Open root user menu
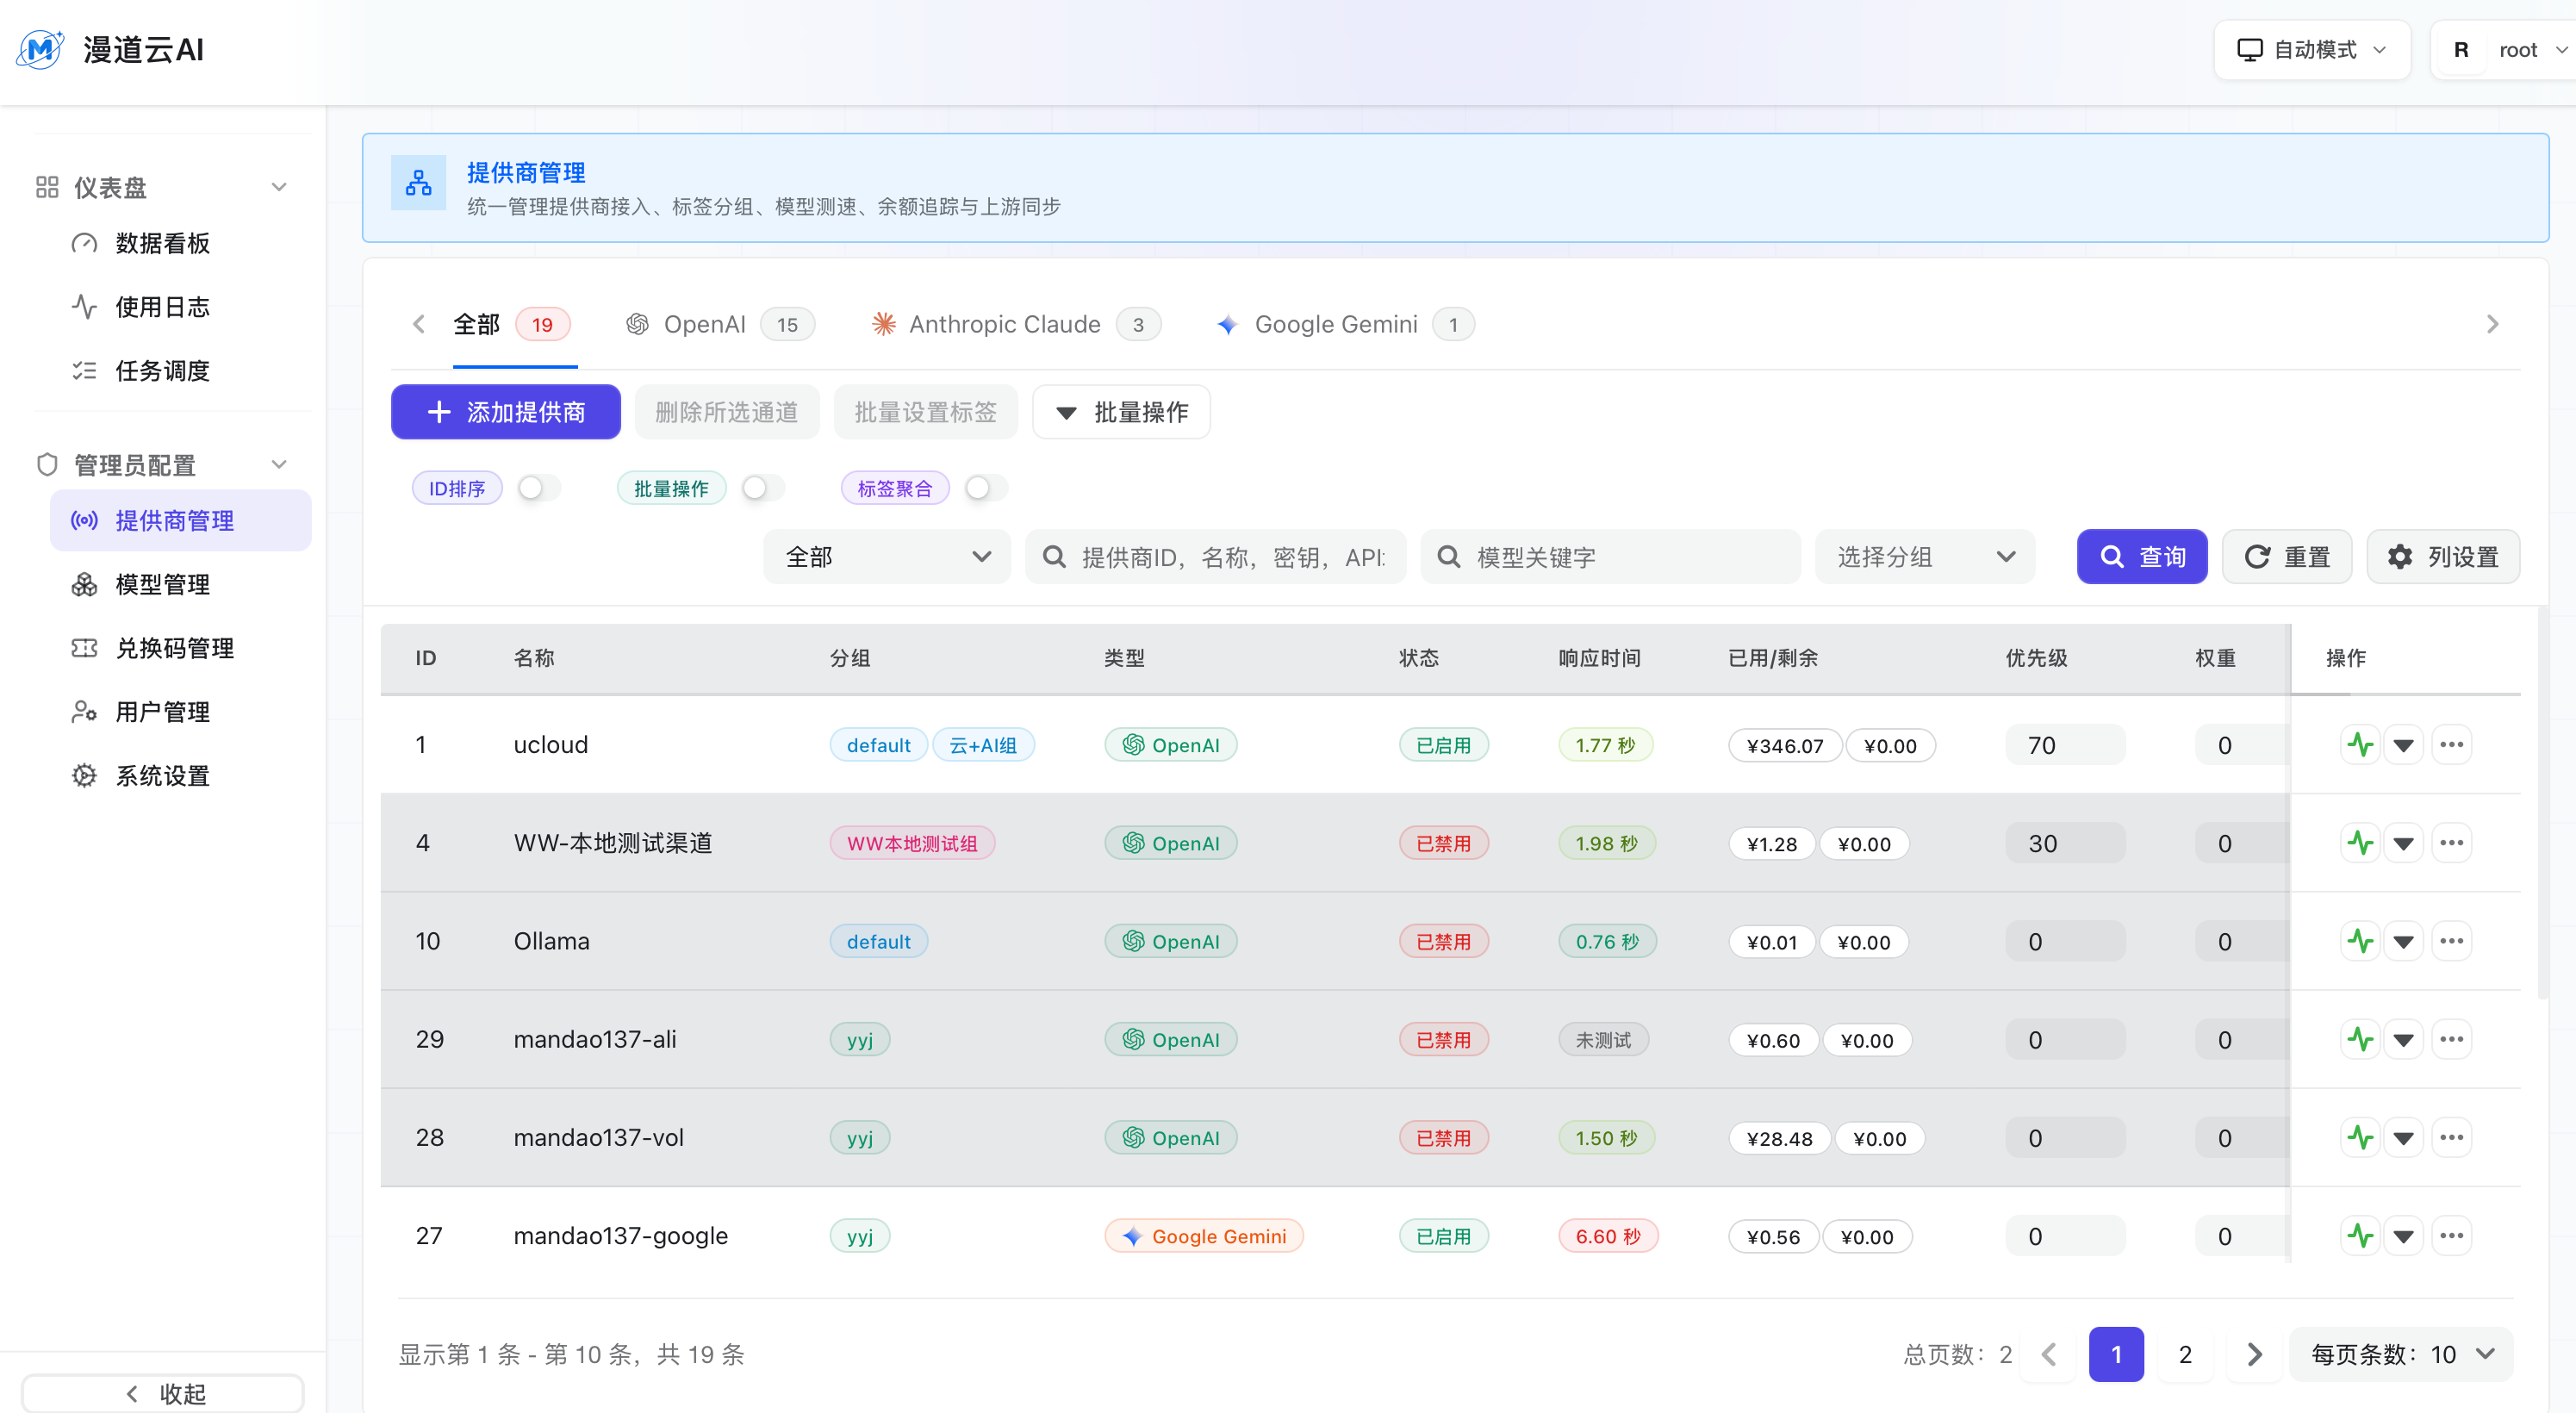The width and height of the screenshot is (2576, 1413). [x=2505, y=50]
